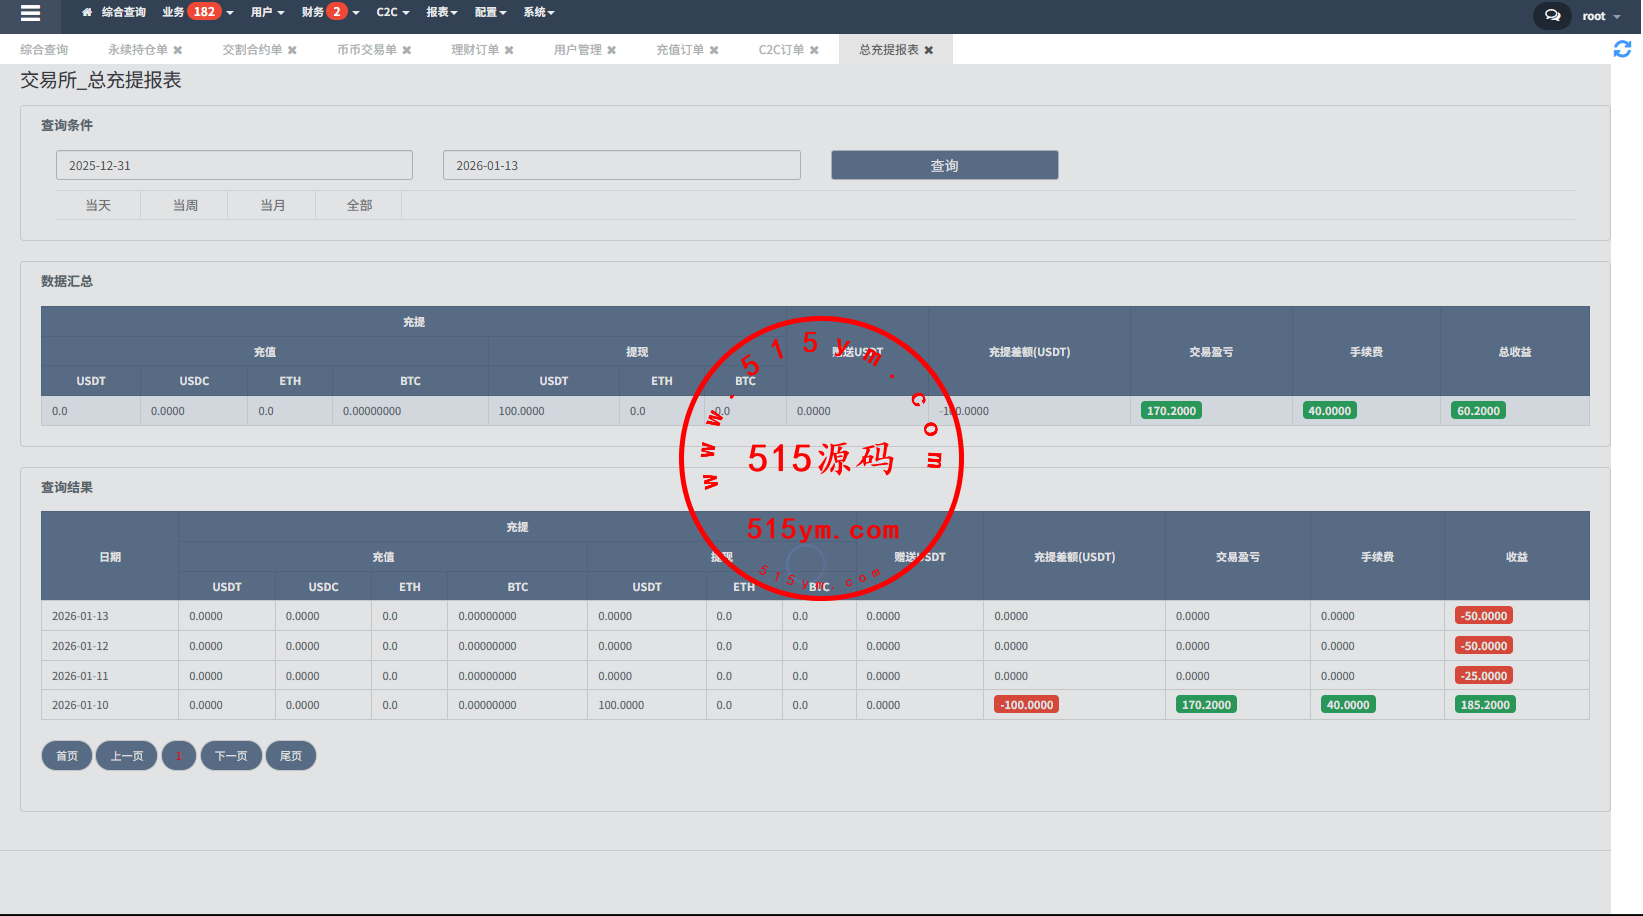Click the start date field 2025-12-31
This screenshot has height=916, width=1643.
234,166
